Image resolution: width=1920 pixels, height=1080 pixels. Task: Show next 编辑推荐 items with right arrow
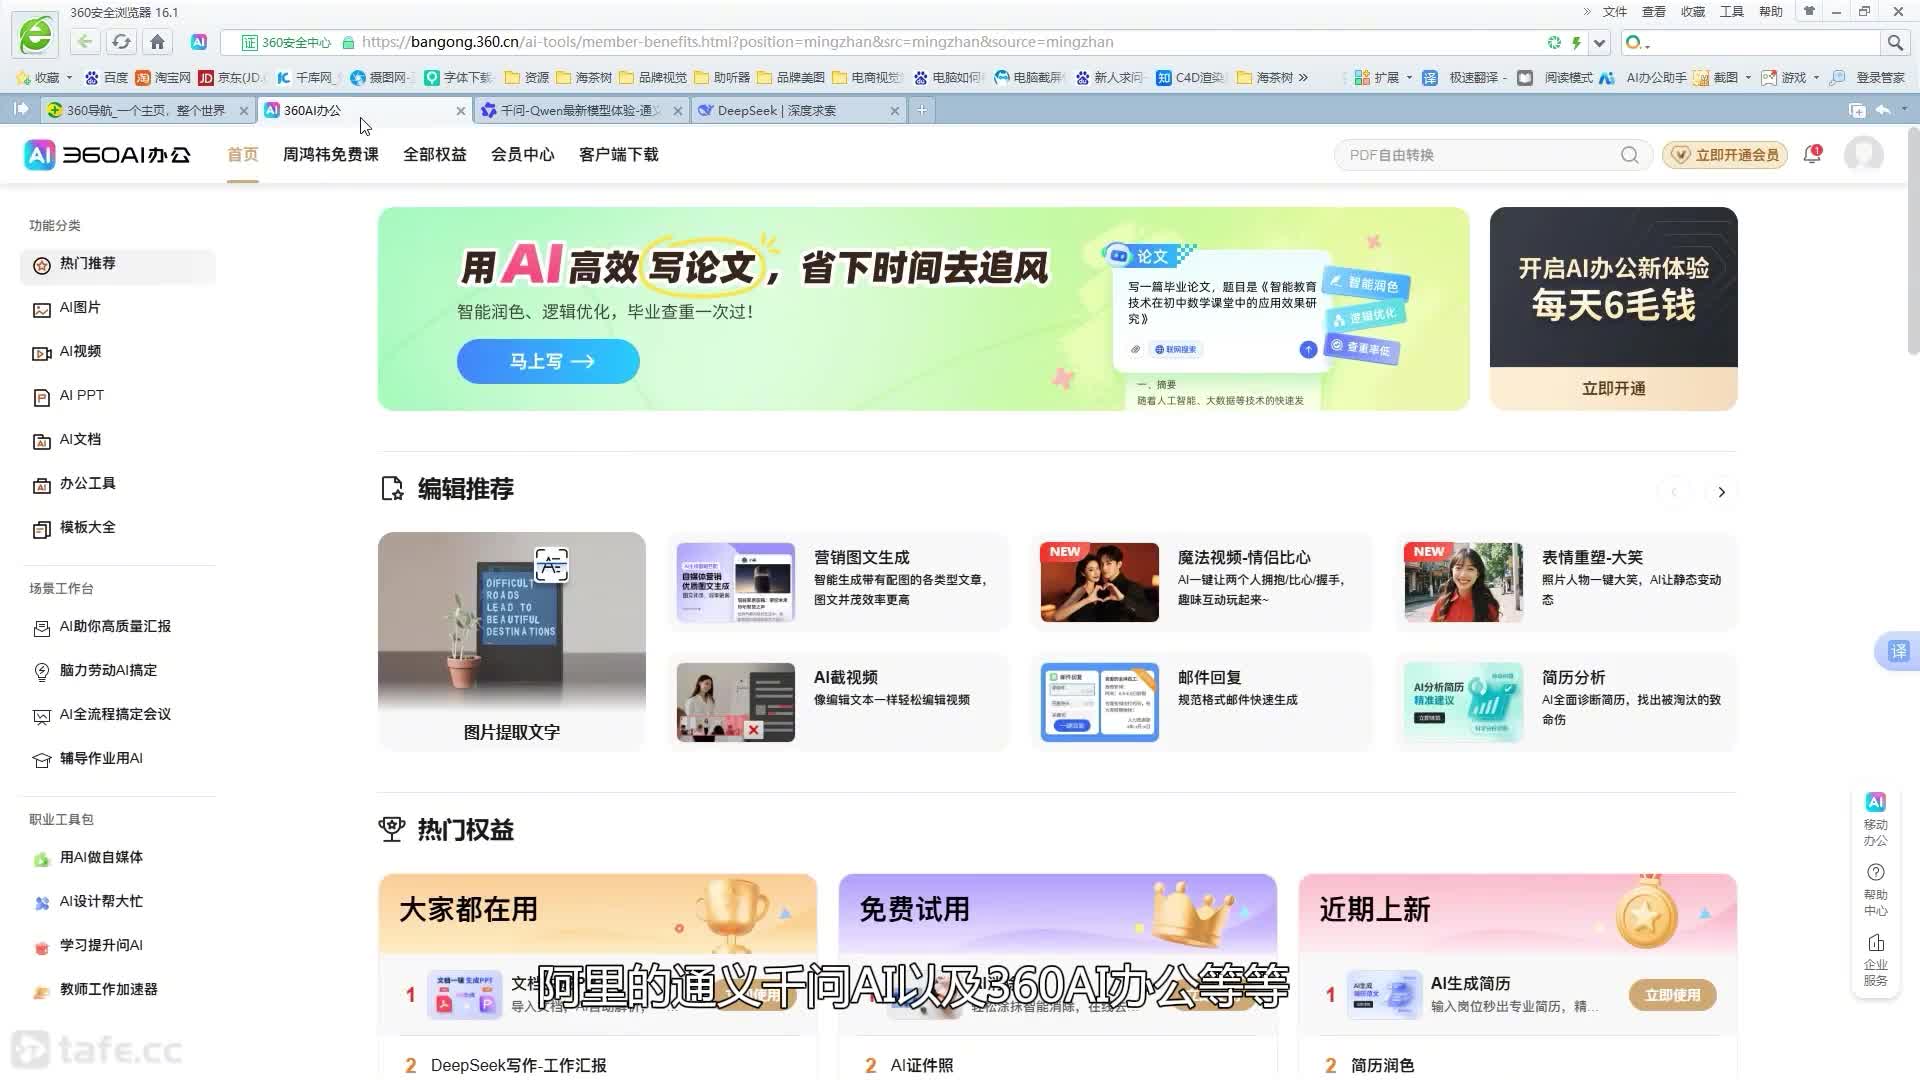pyautogui.click(x=1721, y=492)
